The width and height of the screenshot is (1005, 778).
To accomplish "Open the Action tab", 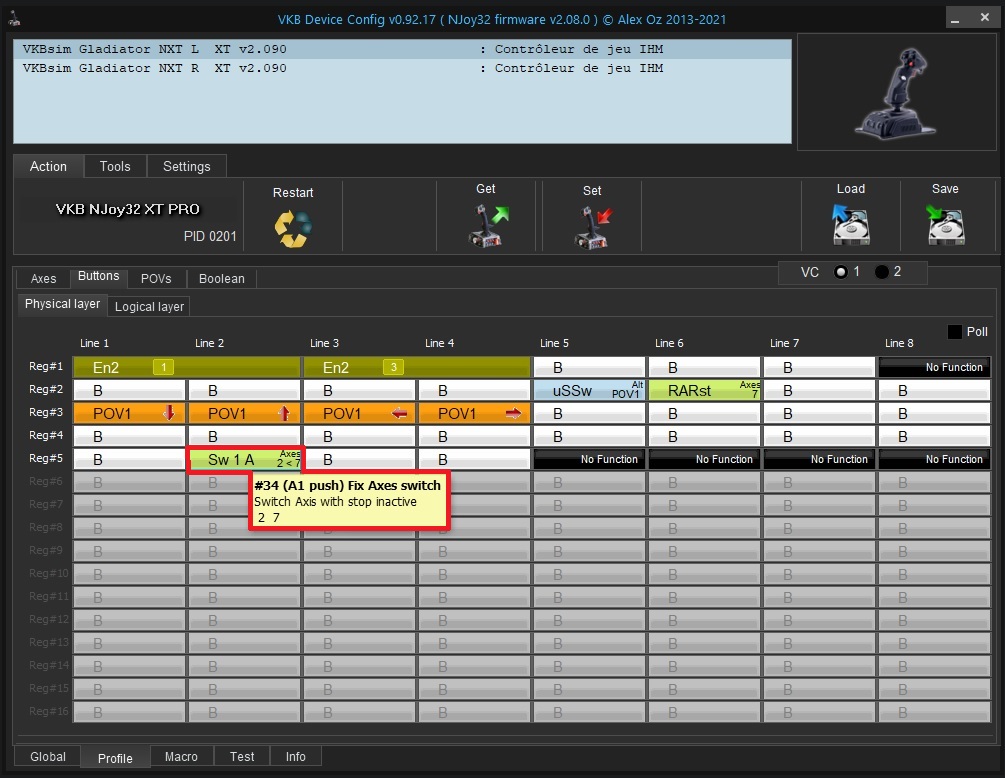I will click(x=48, y=166).
